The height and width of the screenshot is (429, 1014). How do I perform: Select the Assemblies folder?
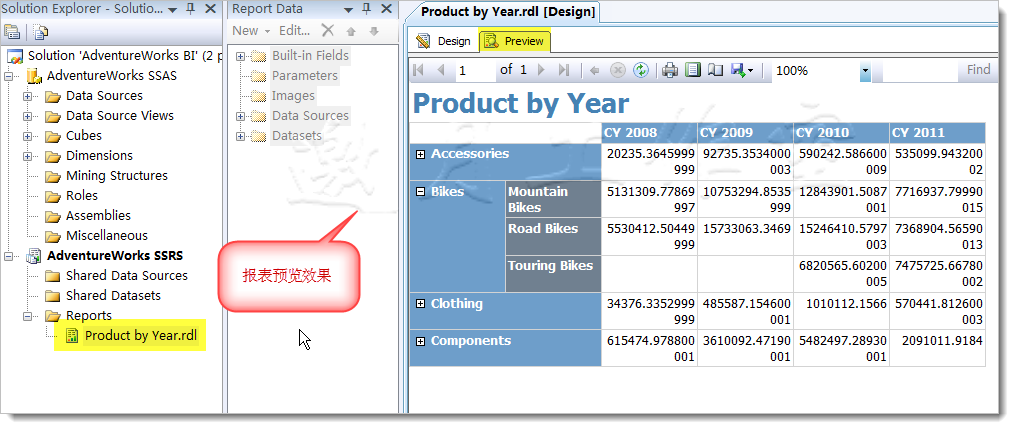point(98,216)
